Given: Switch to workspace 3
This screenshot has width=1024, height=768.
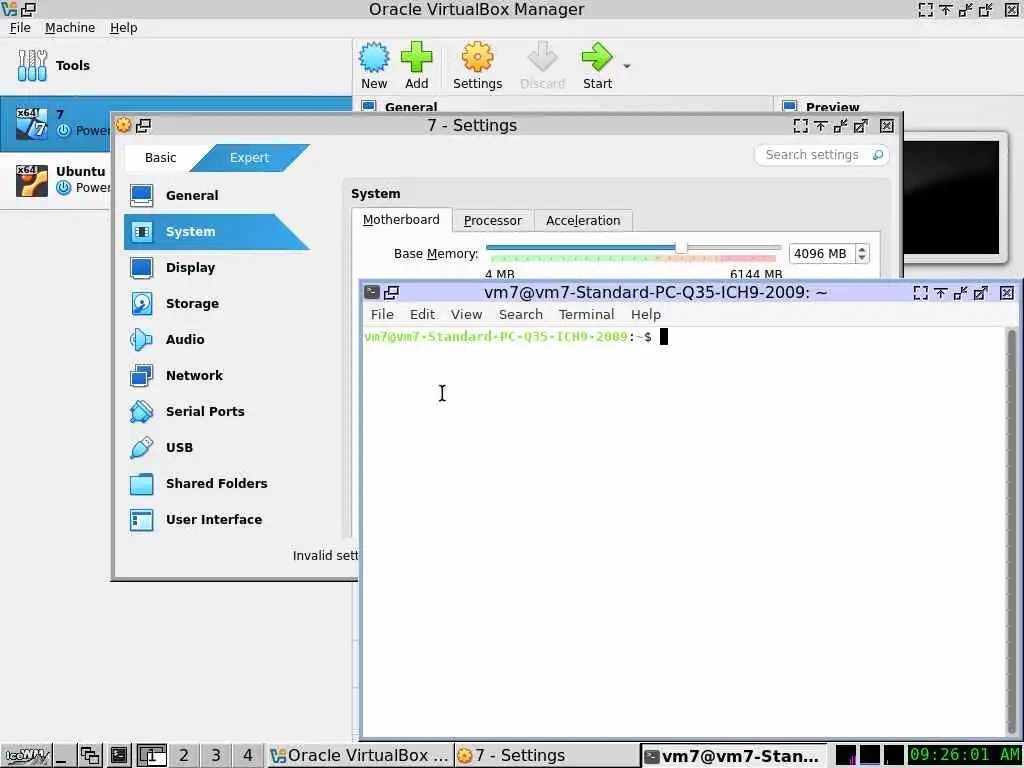Looking at the screenshot, I should coord(216,756).
